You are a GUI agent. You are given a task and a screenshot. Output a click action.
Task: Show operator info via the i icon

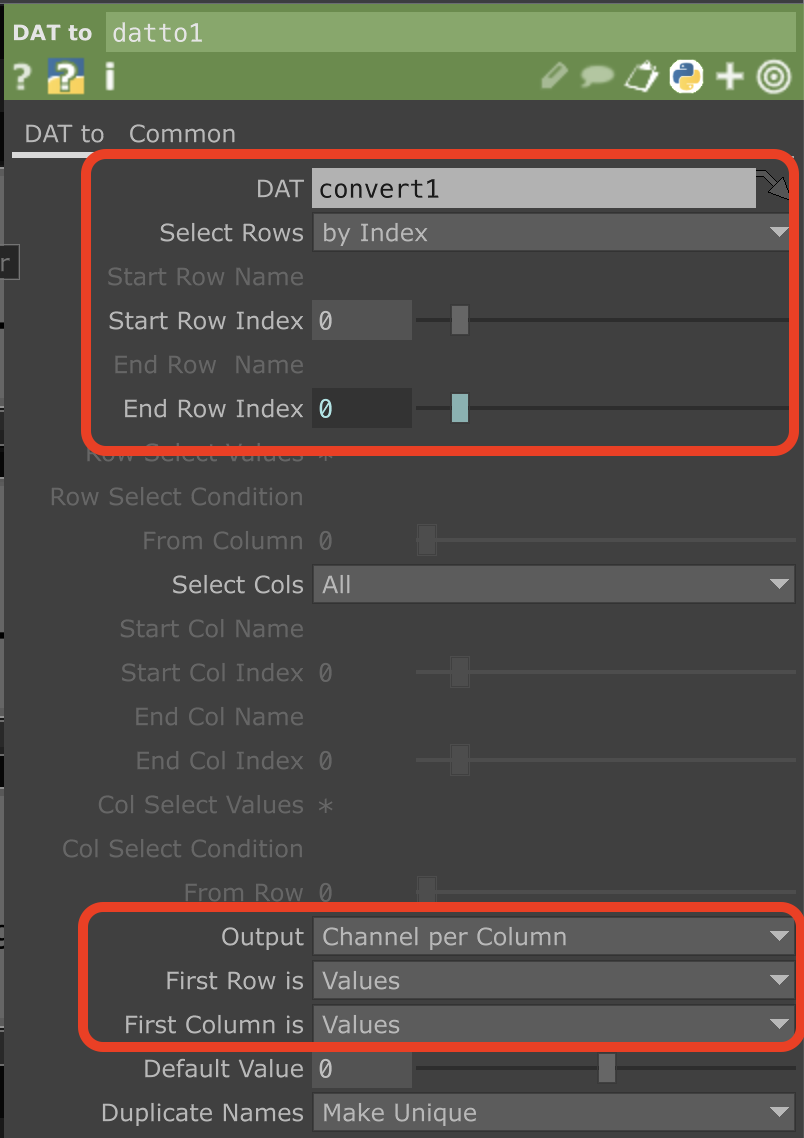[x=110, y=76]
